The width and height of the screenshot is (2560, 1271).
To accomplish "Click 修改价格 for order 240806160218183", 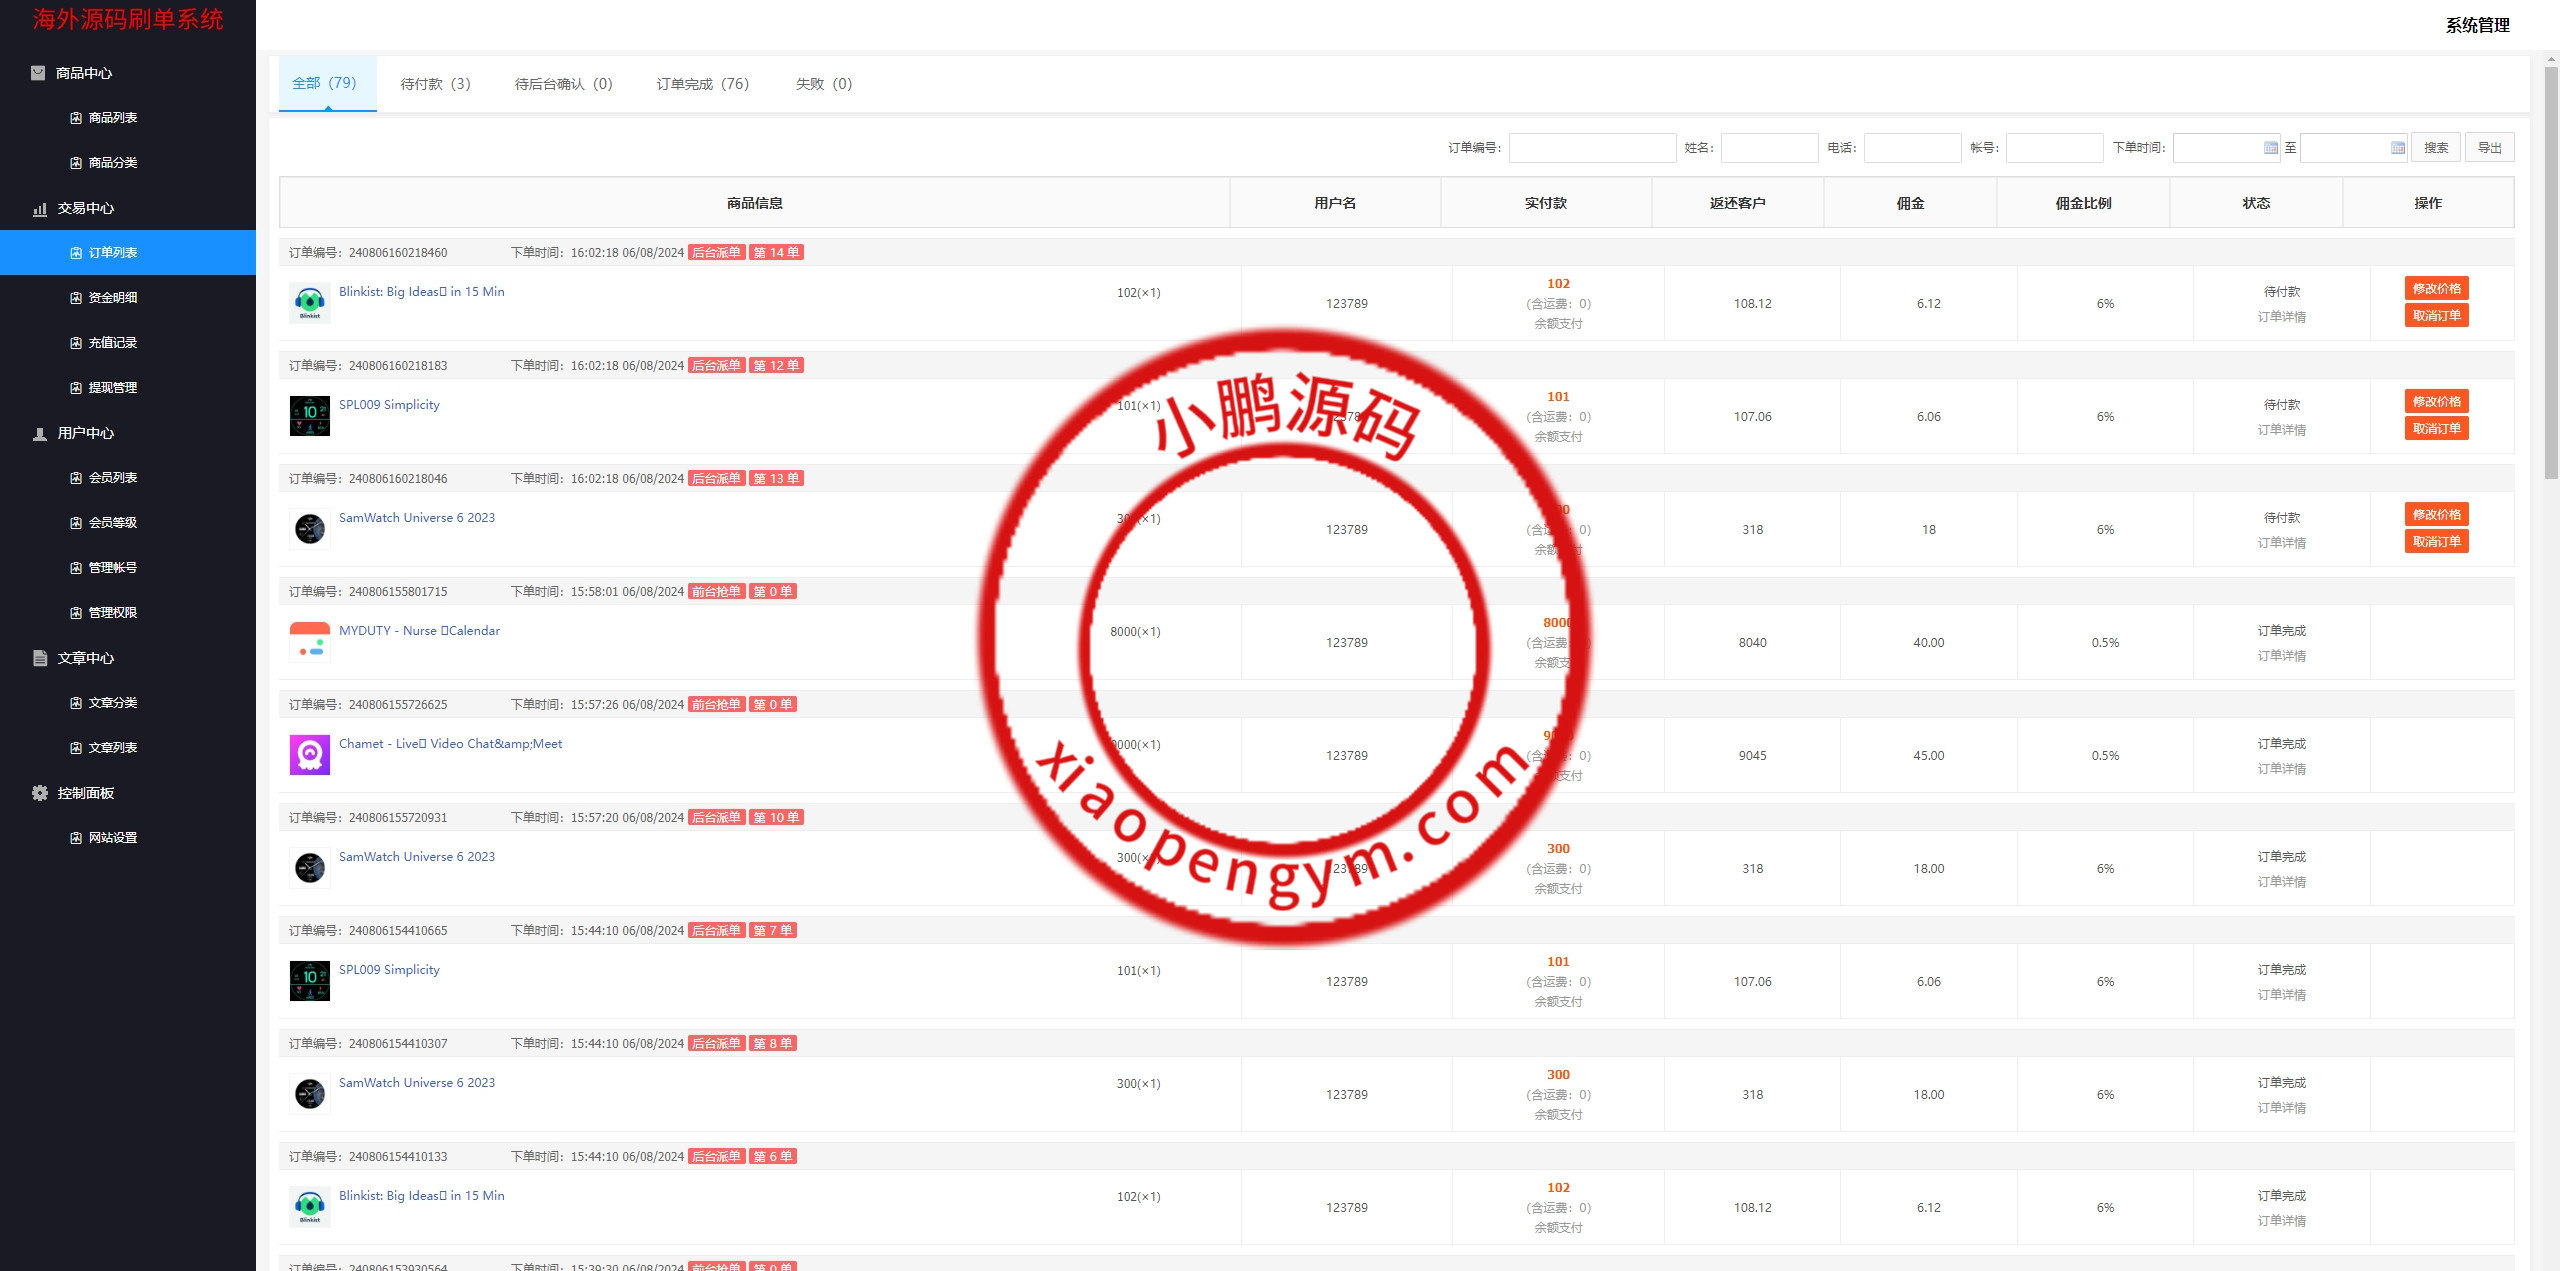I will pos(2436,402).
